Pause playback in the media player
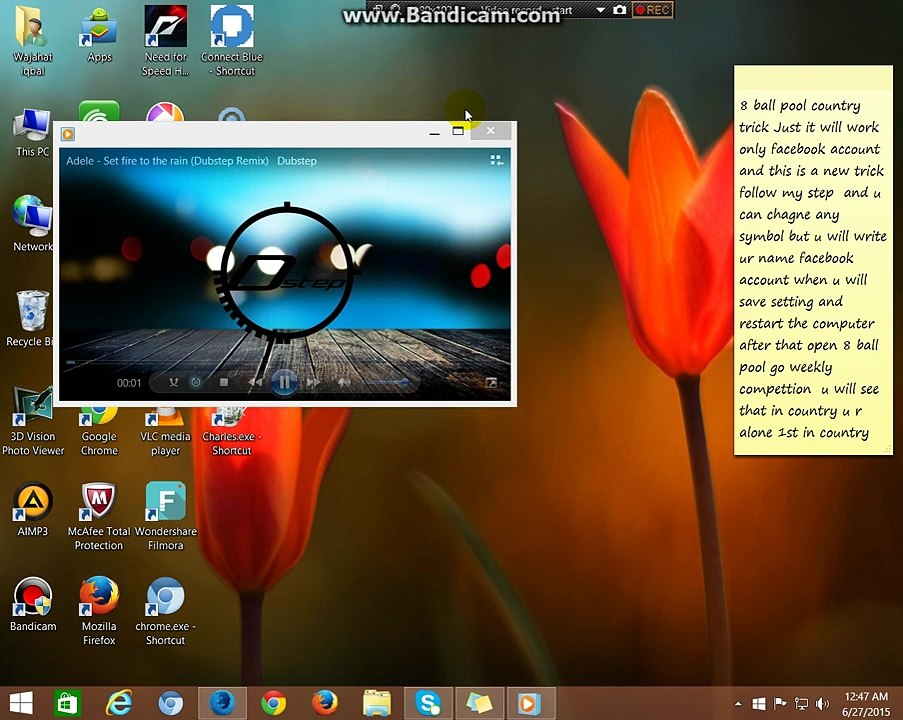This screenshot has height=720, width=903. [x=284, y=382]
